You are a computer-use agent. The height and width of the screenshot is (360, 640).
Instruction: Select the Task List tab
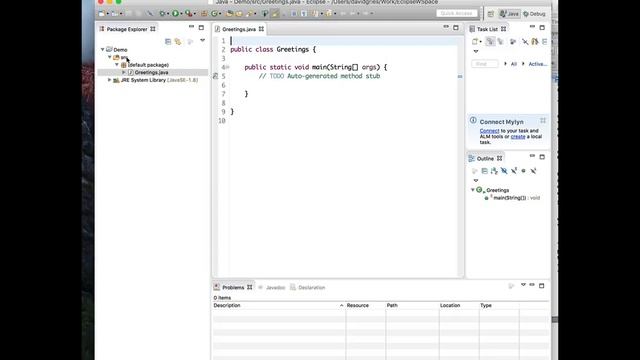pos(487,29)
